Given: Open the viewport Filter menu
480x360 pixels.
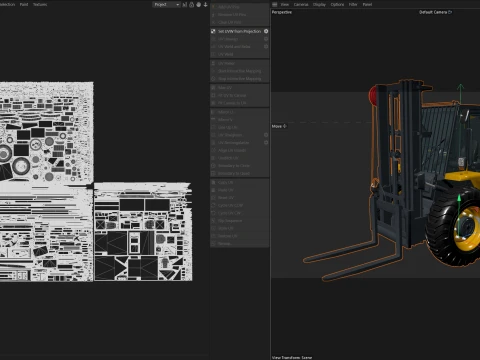Looking at the screenshot, I should coord(353,4).
